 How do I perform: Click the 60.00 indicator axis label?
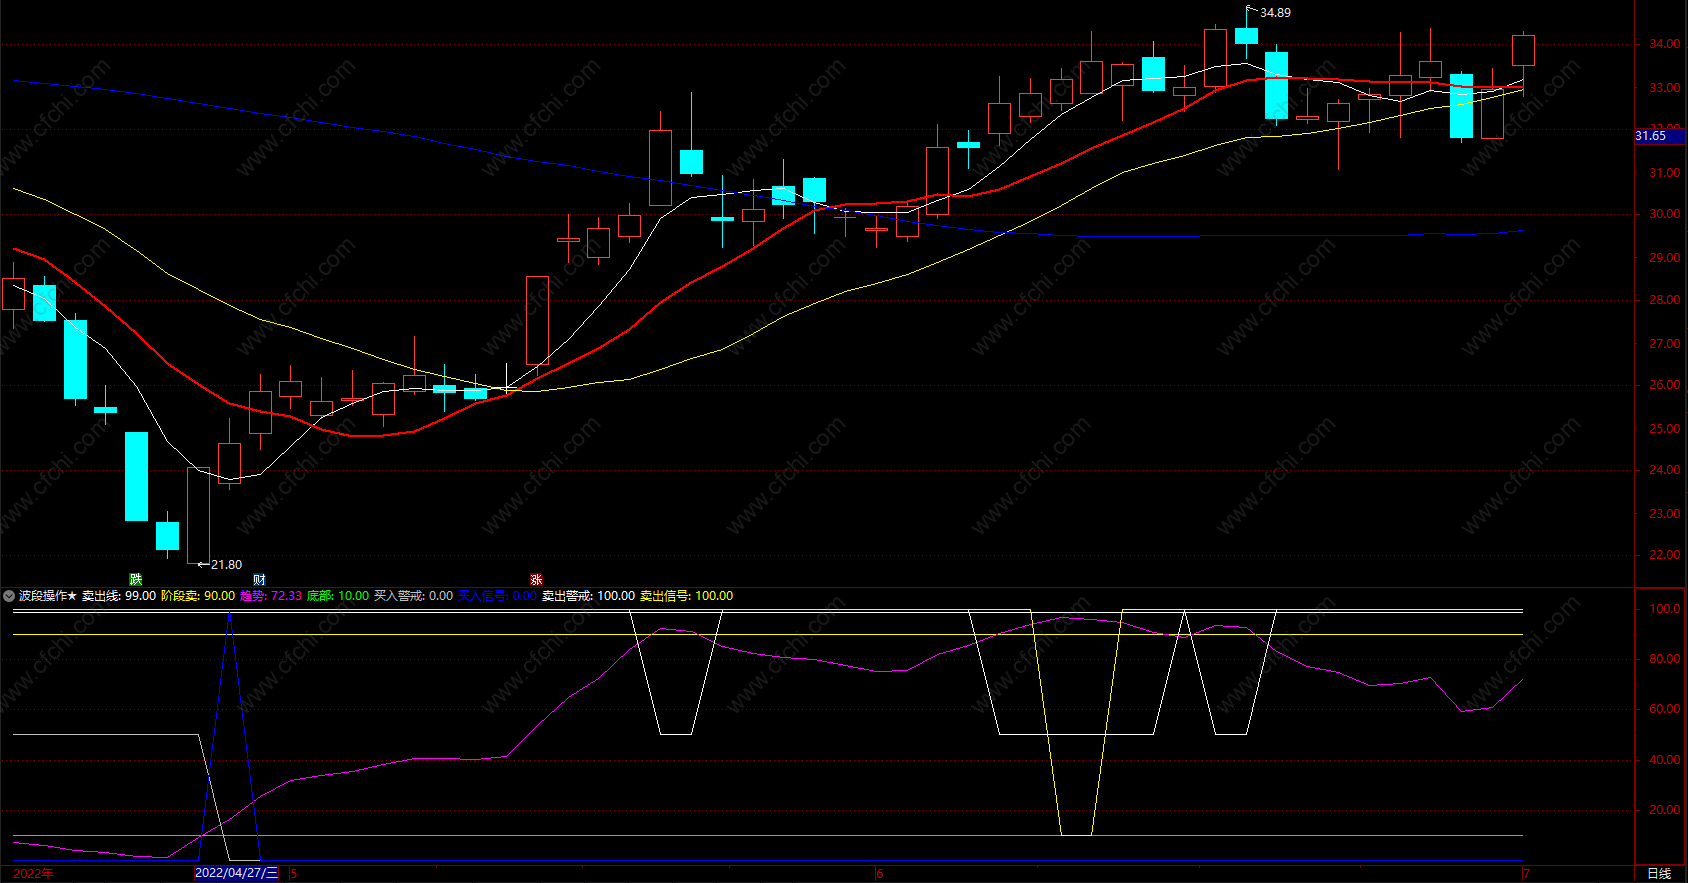pyautogui.click(x=1665, y=709)
